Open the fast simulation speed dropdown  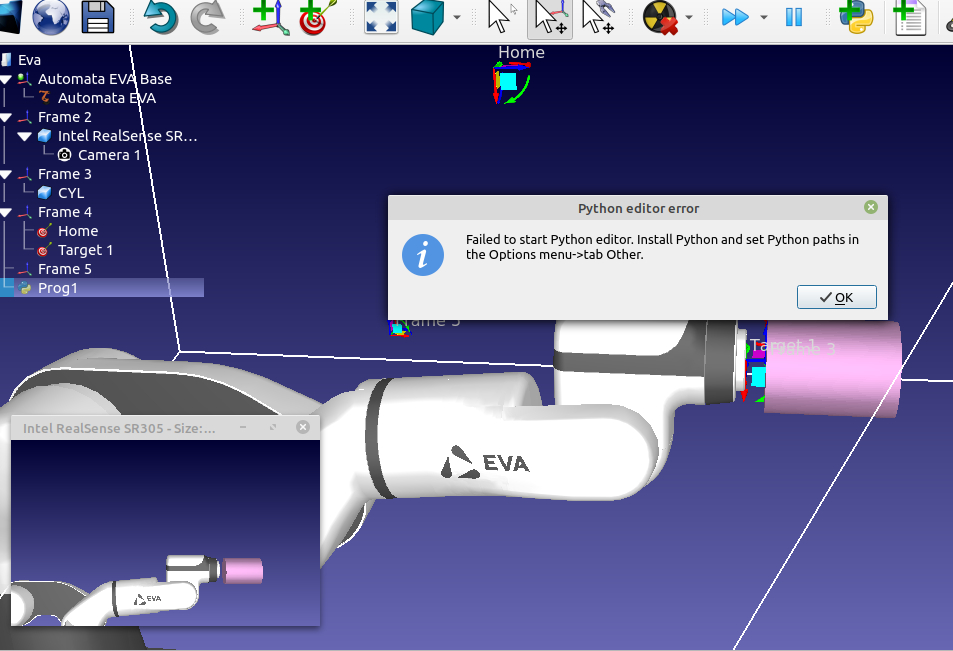click(764, 17)
